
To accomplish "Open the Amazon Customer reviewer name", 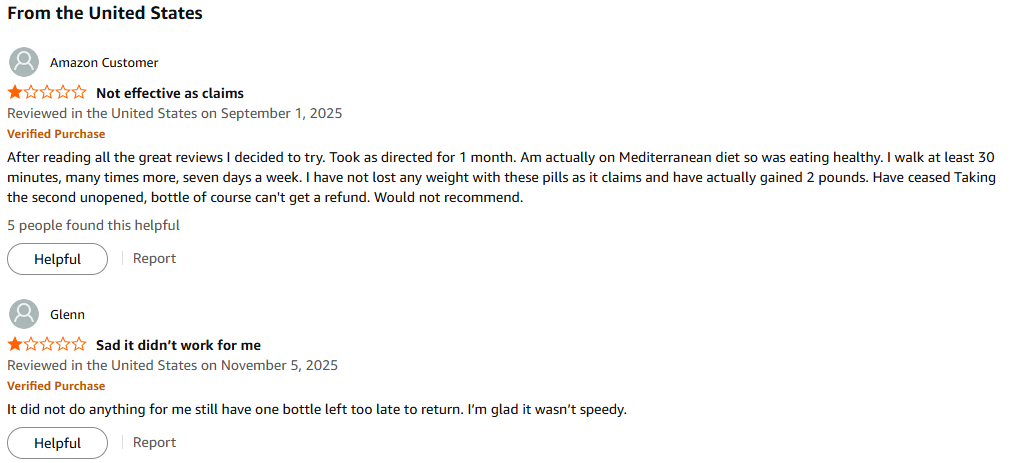I will click(x=104, y=62).
